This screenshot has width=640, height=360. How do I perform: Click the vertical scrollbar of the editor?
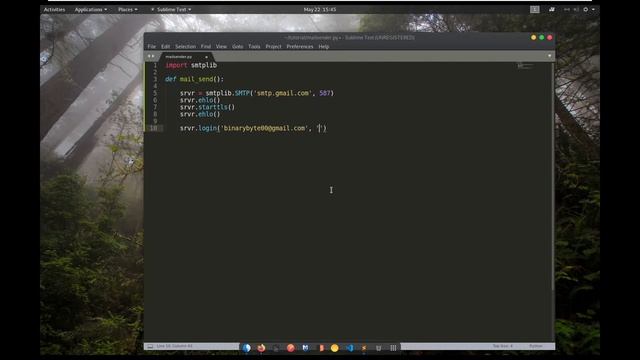[x=553, y=176]
